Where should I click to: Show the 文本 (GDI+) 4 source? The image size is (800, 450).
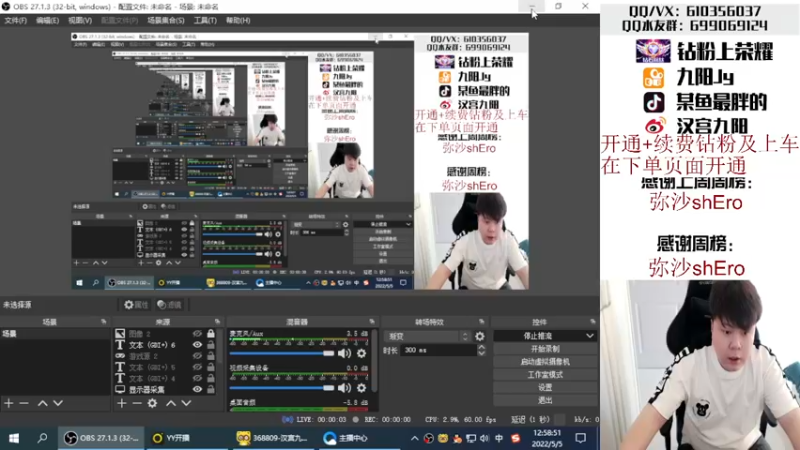197,379
